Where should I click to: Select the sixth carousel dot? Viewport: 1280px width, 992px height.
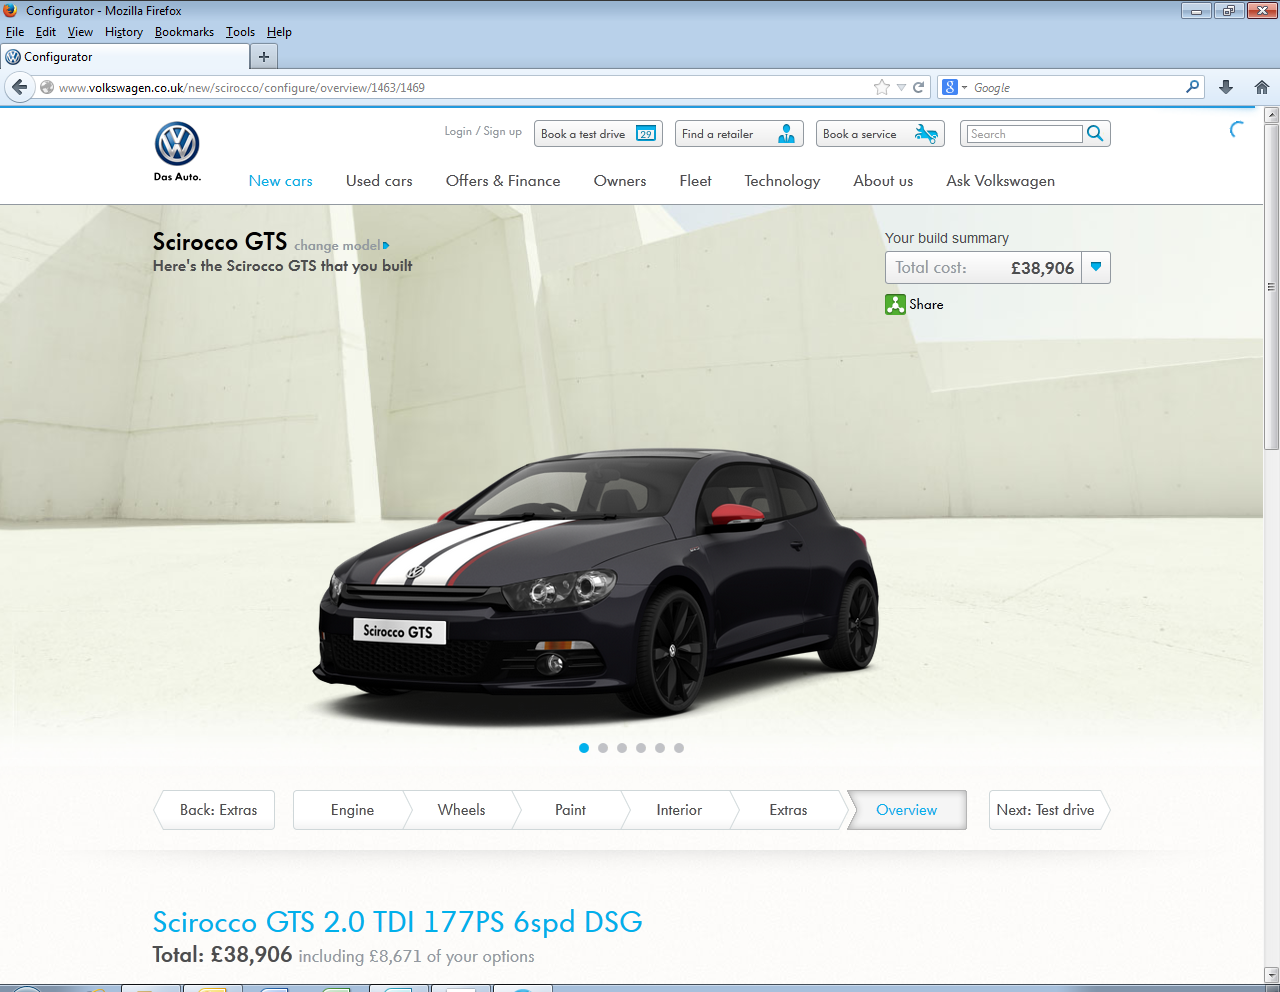679,748
